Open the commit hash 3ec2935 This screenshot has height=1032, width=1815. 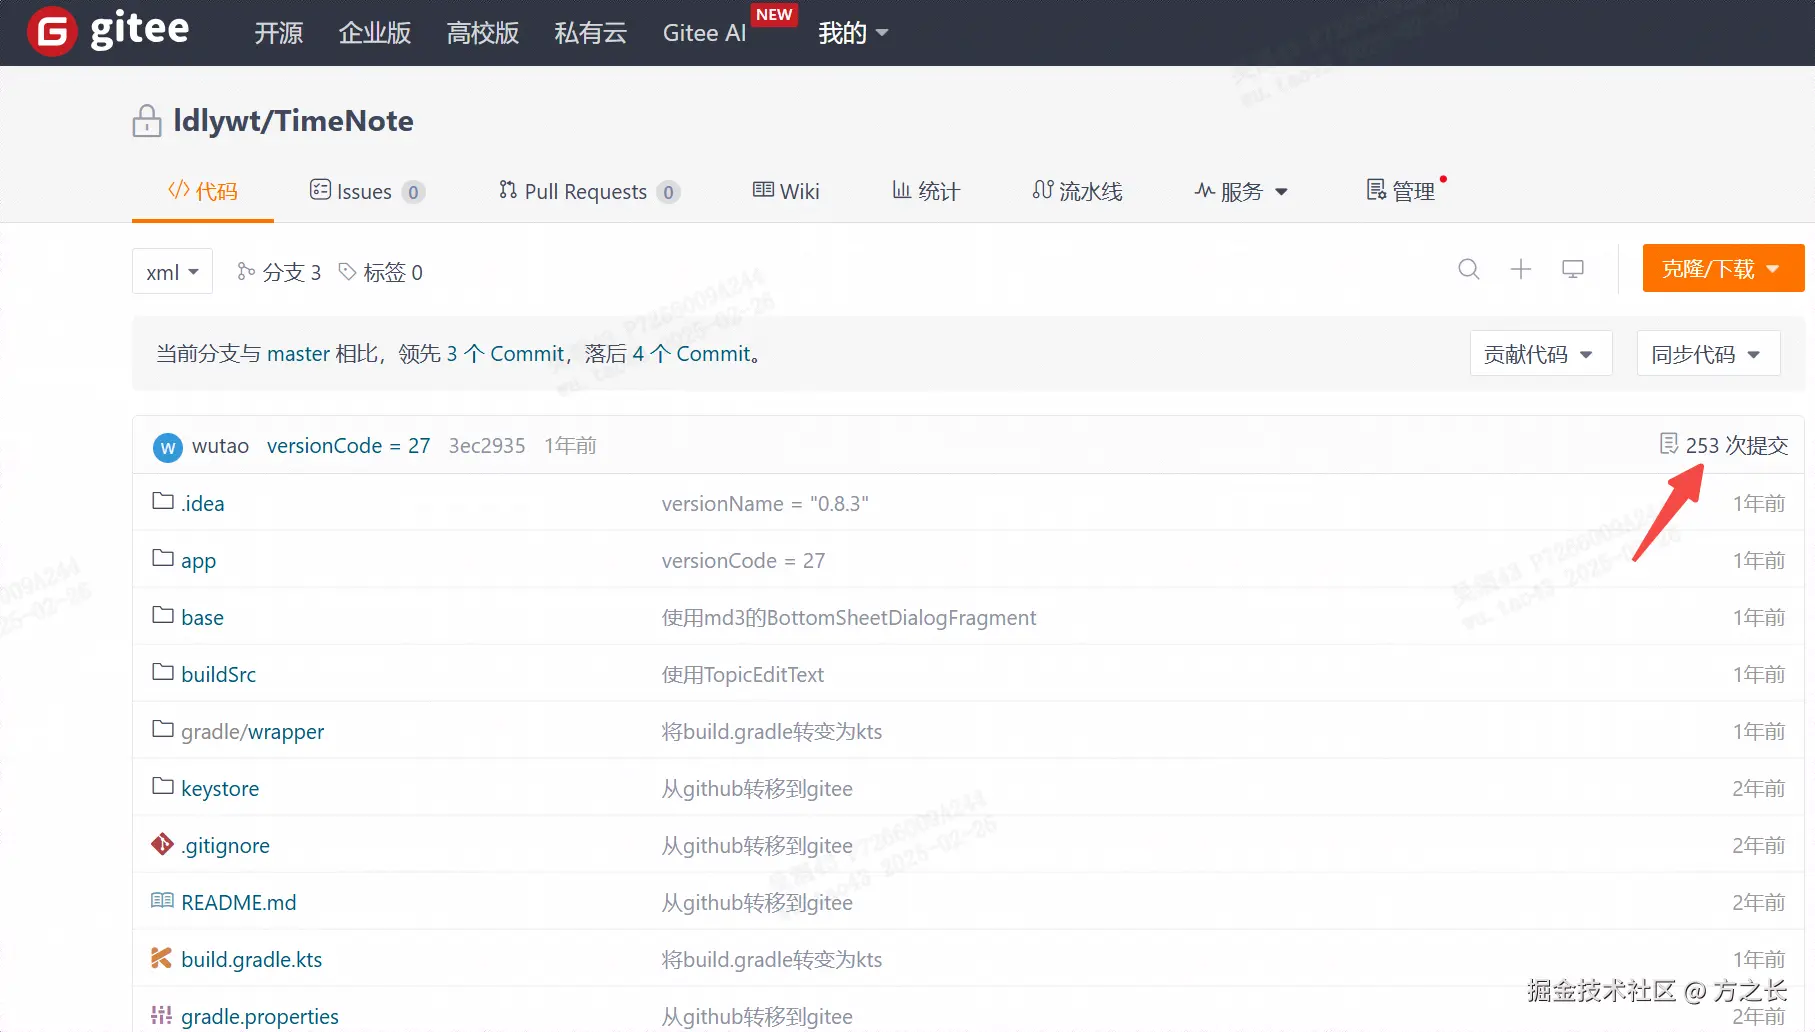click(487, 445)
